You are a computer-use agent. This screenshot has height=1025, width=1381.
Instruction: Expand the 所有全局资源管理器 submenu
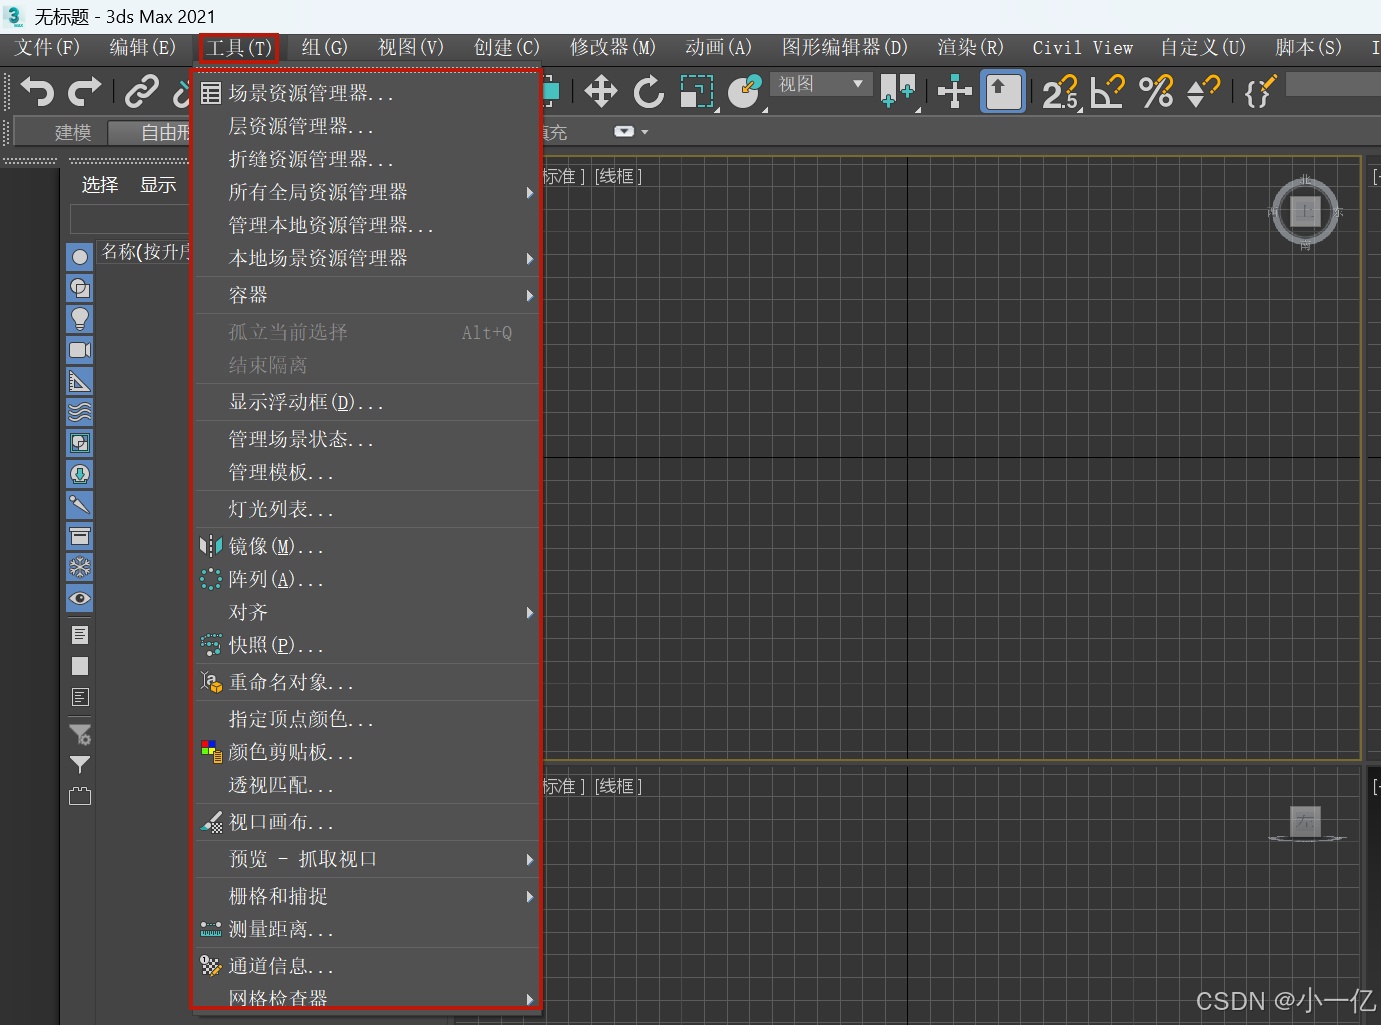pyautogui.click(x=367, y=192)
